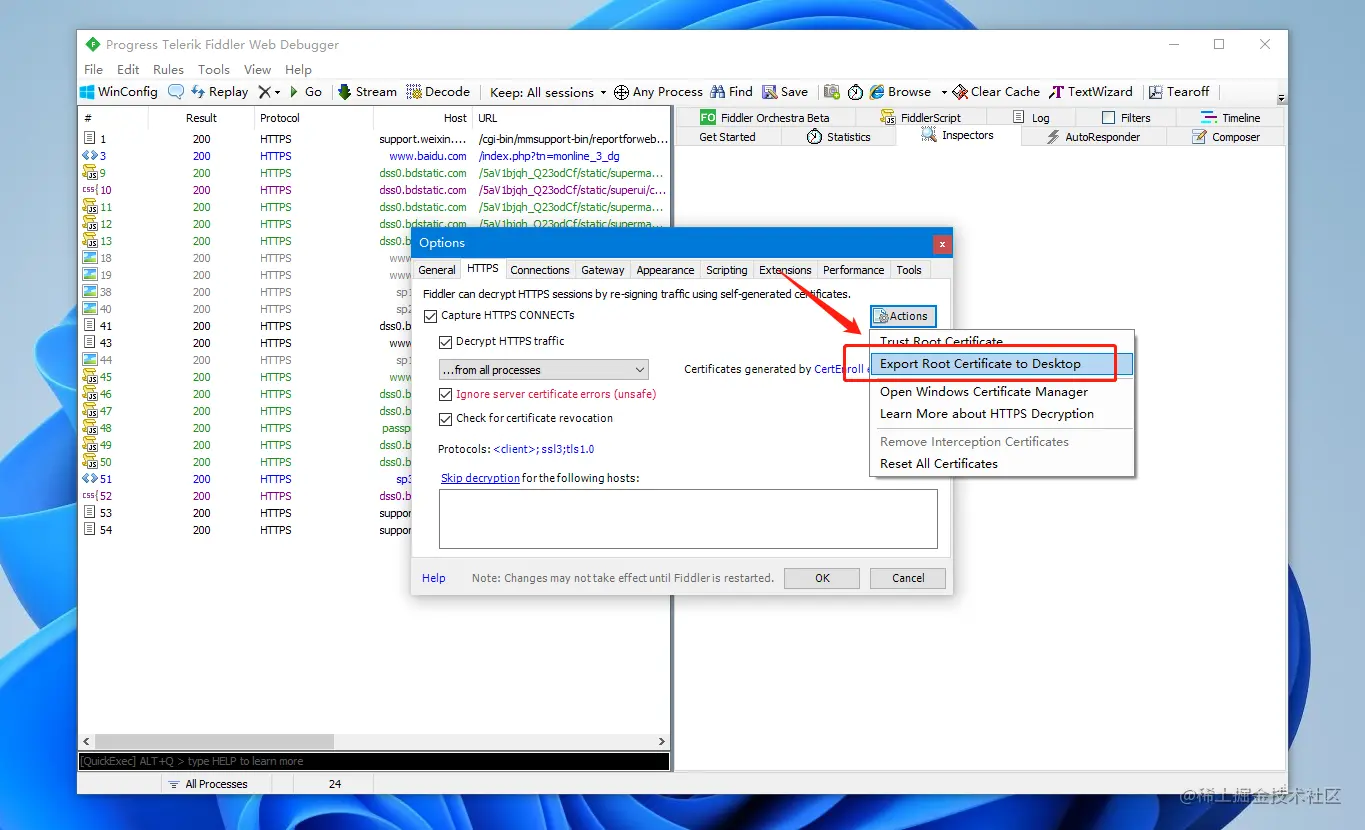The image size is (1365, 830).
Task: Confirm Options with OK button
Action: click(822, 578)
